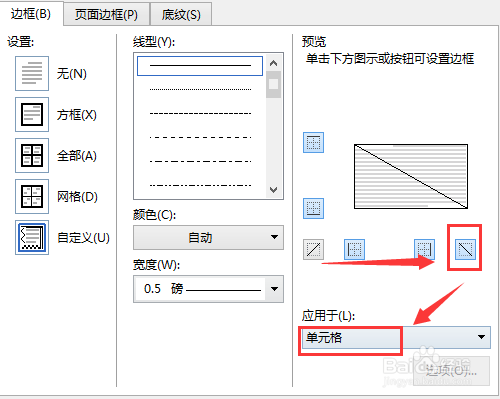This screenshot has width=500, height=399.
Task: Select the 方框(X) box border icon
Action: point(32,114)
